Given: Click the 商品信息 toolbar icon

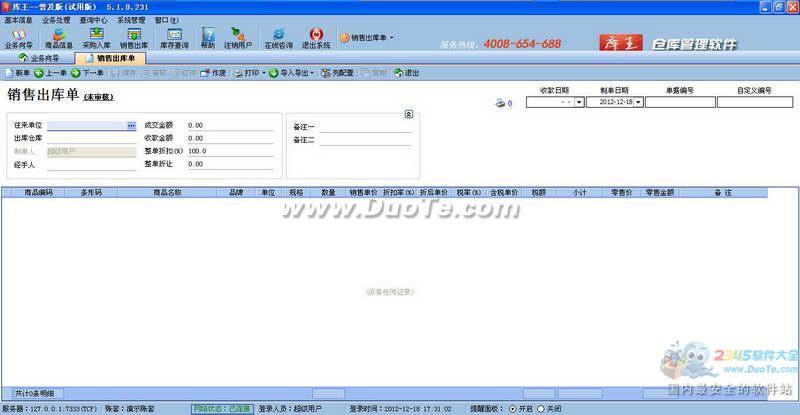Looking at the screenshot, I should (x=59, y=38).
